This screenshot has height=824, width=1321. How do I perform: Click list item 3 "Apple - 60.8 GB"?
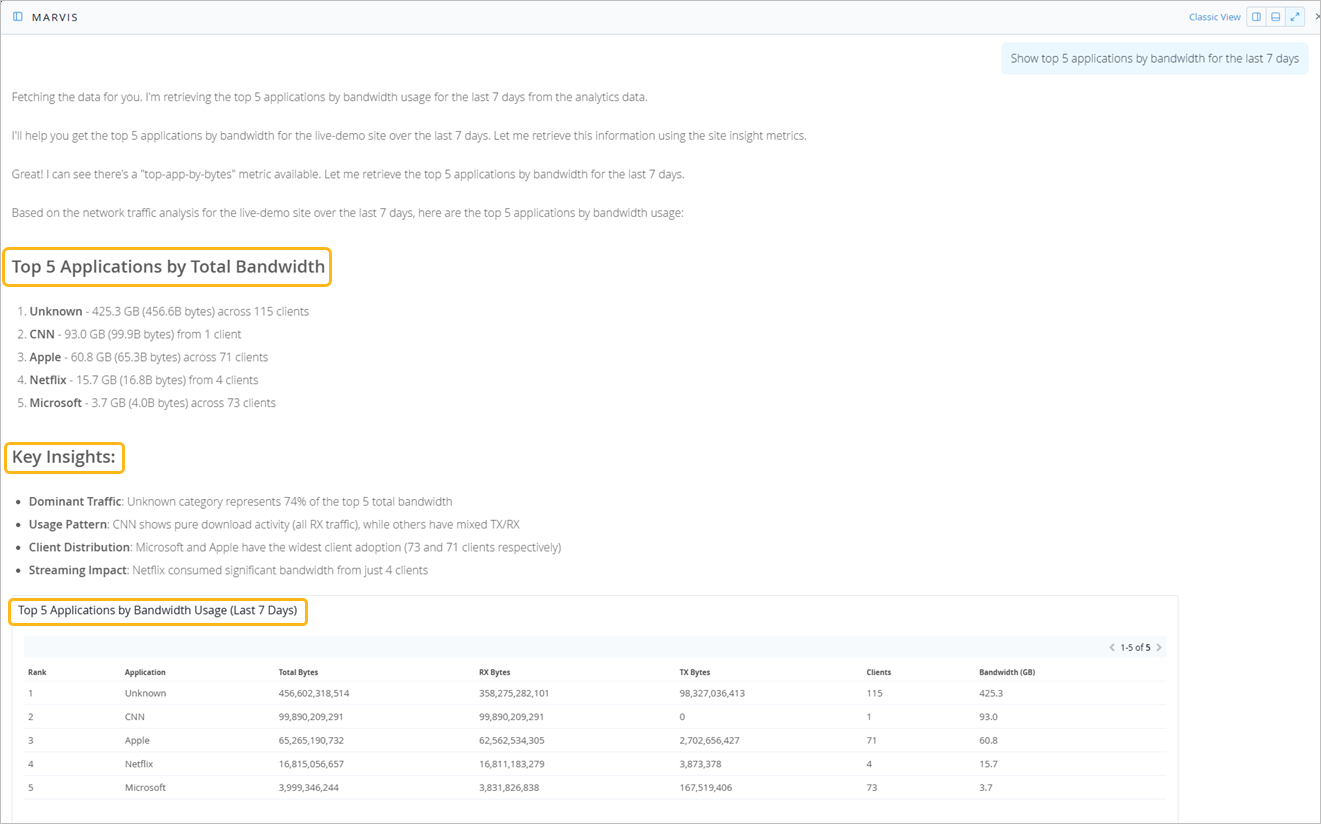pyautogui.click(x=148, y=357)
